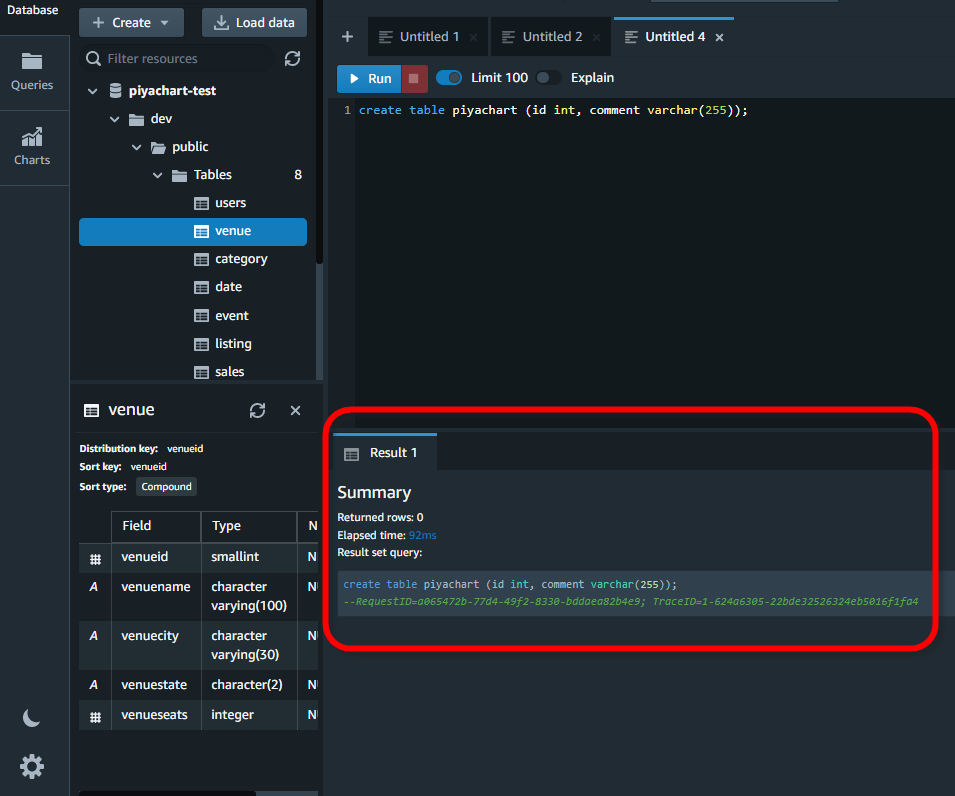Toggle the Limit 100 switch

click(450, 77)
